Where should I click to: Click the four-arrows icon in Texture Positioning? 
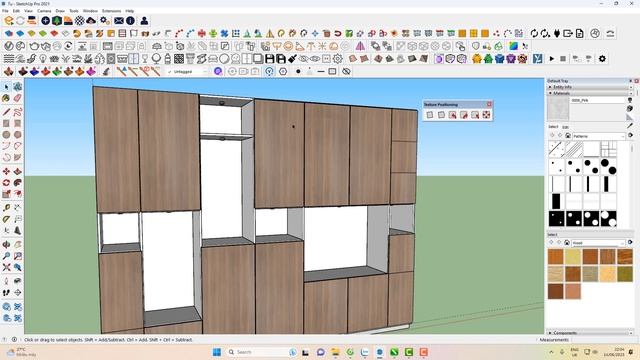pyautogui.click(x=486, y=115)
